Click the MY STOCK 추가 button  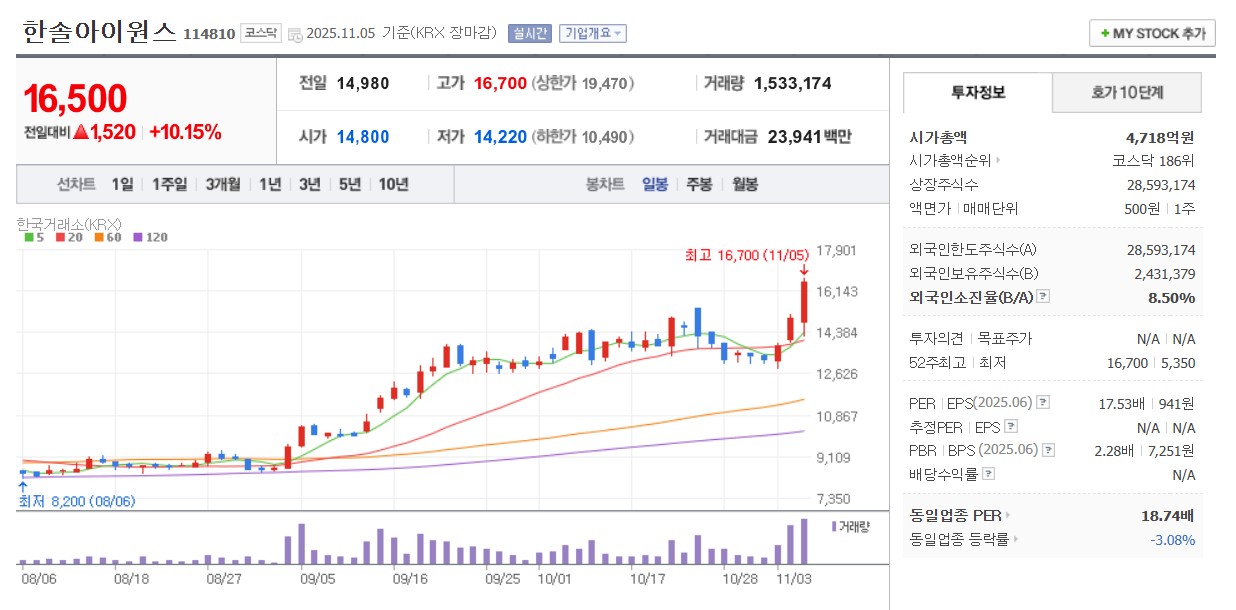click(1151, 32)
